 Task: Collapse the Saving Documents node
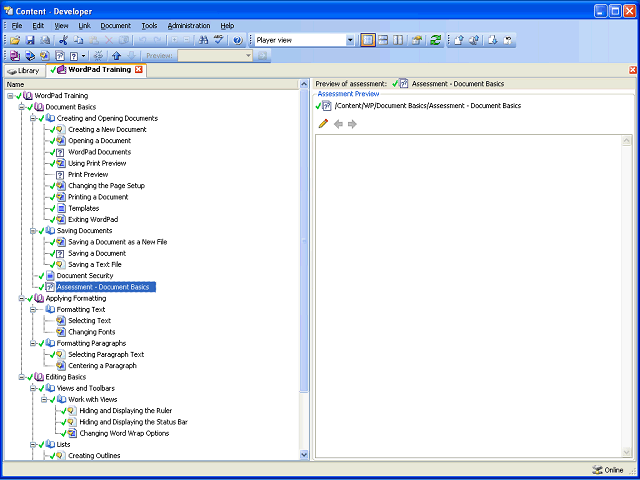click(x=33, y=231)
